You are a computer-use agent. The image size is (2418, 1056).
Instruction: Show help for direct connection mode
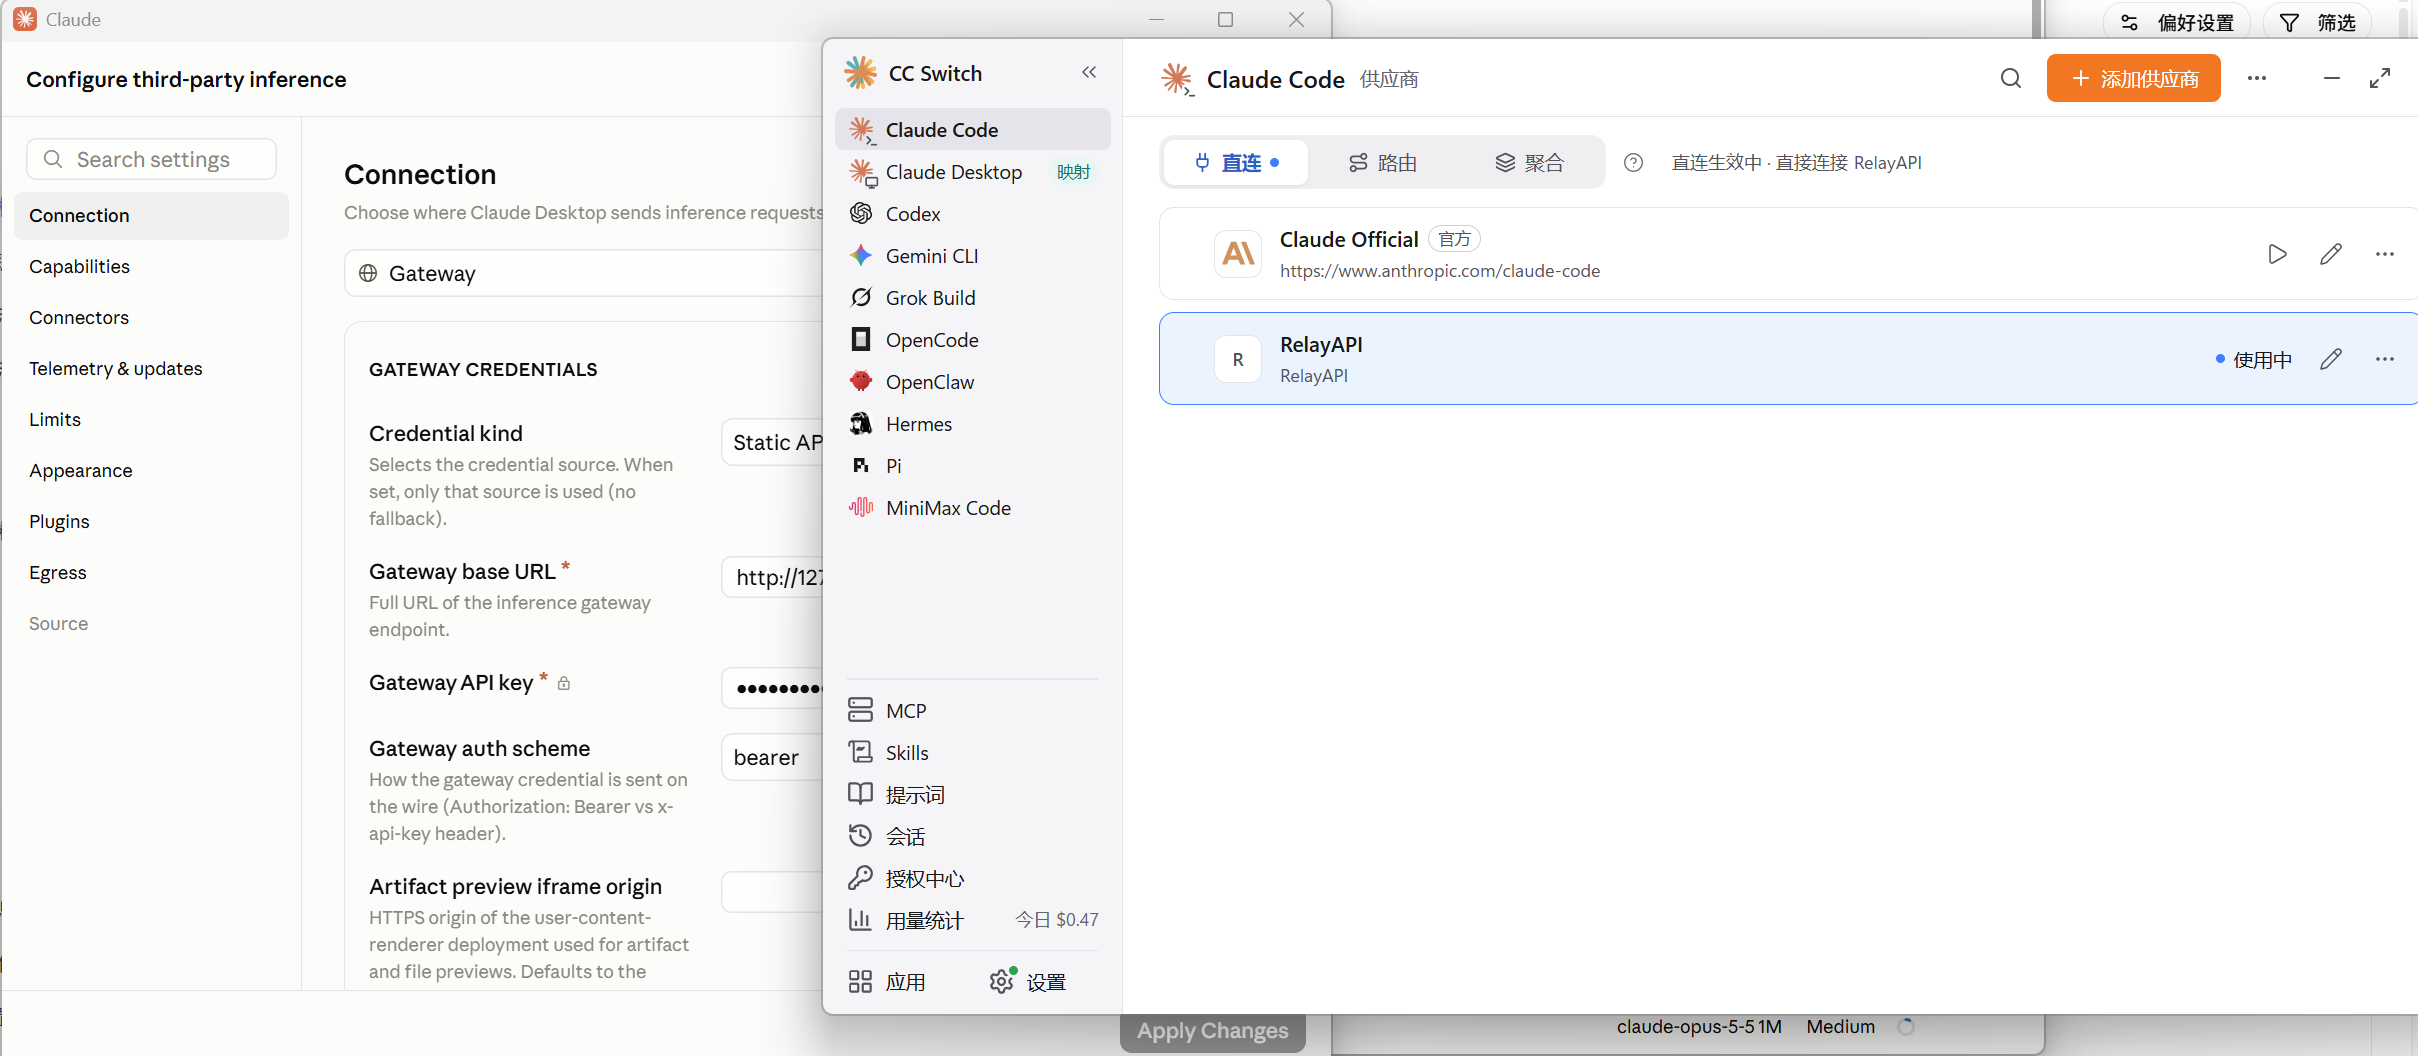[x=1633, y=163]
